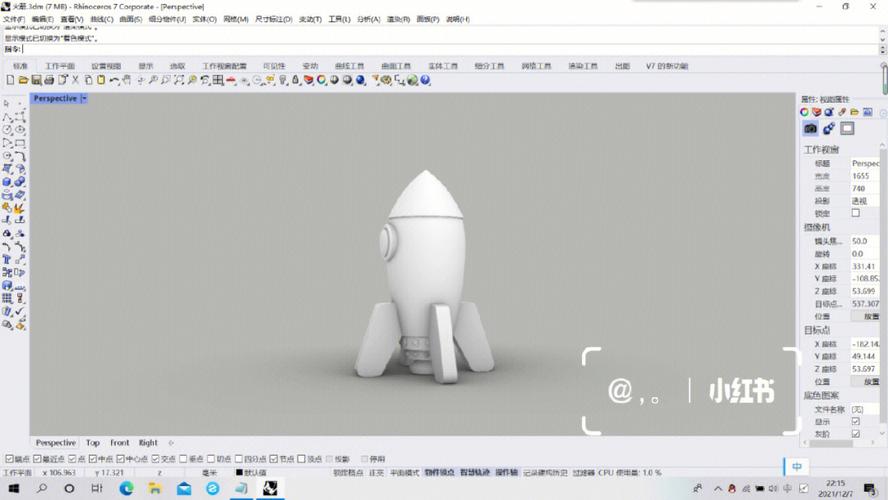The height and width of the screenshot is (500, 888).
Task: Click the command prompt input field
Action: point(450,49)
